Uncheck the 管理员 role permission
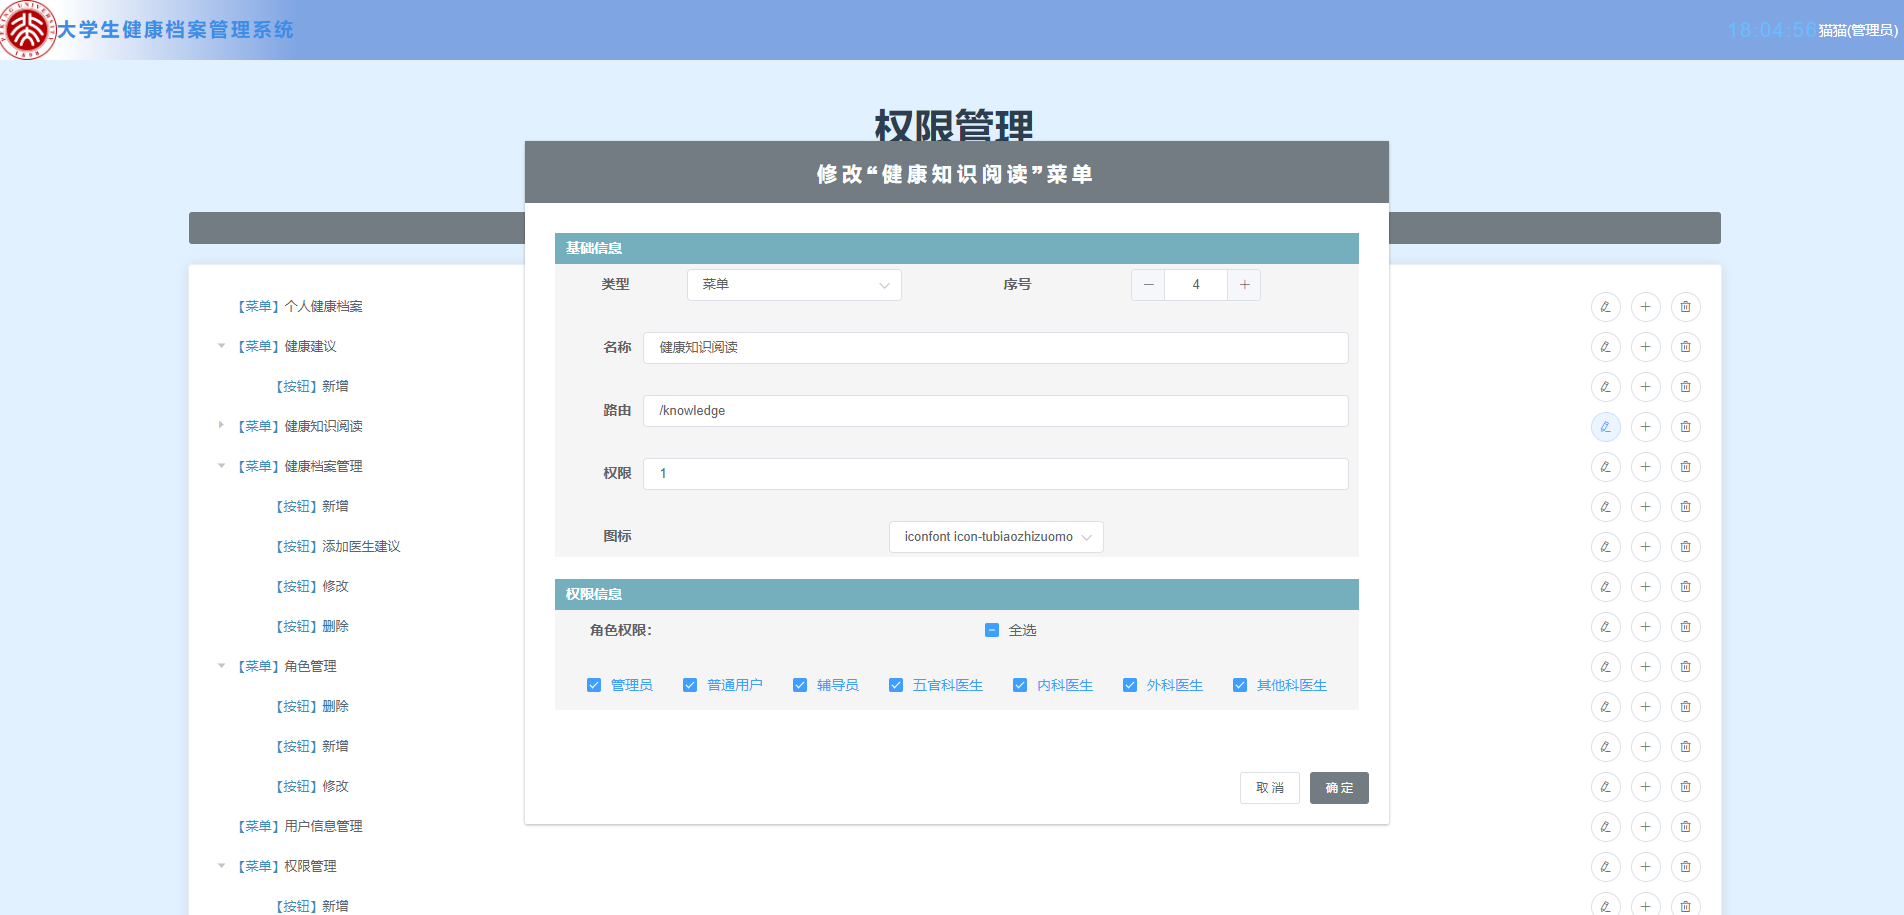 [594, 685]
